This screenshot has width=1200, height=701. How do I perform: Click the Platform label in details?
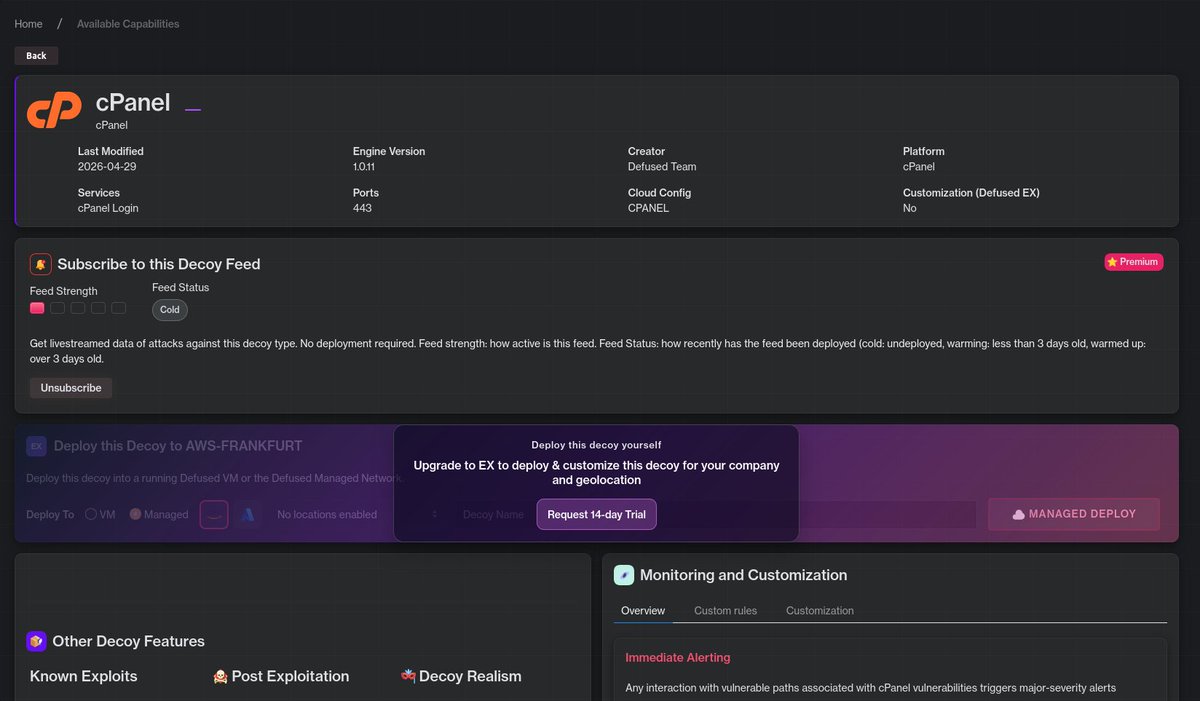point(924,151)
